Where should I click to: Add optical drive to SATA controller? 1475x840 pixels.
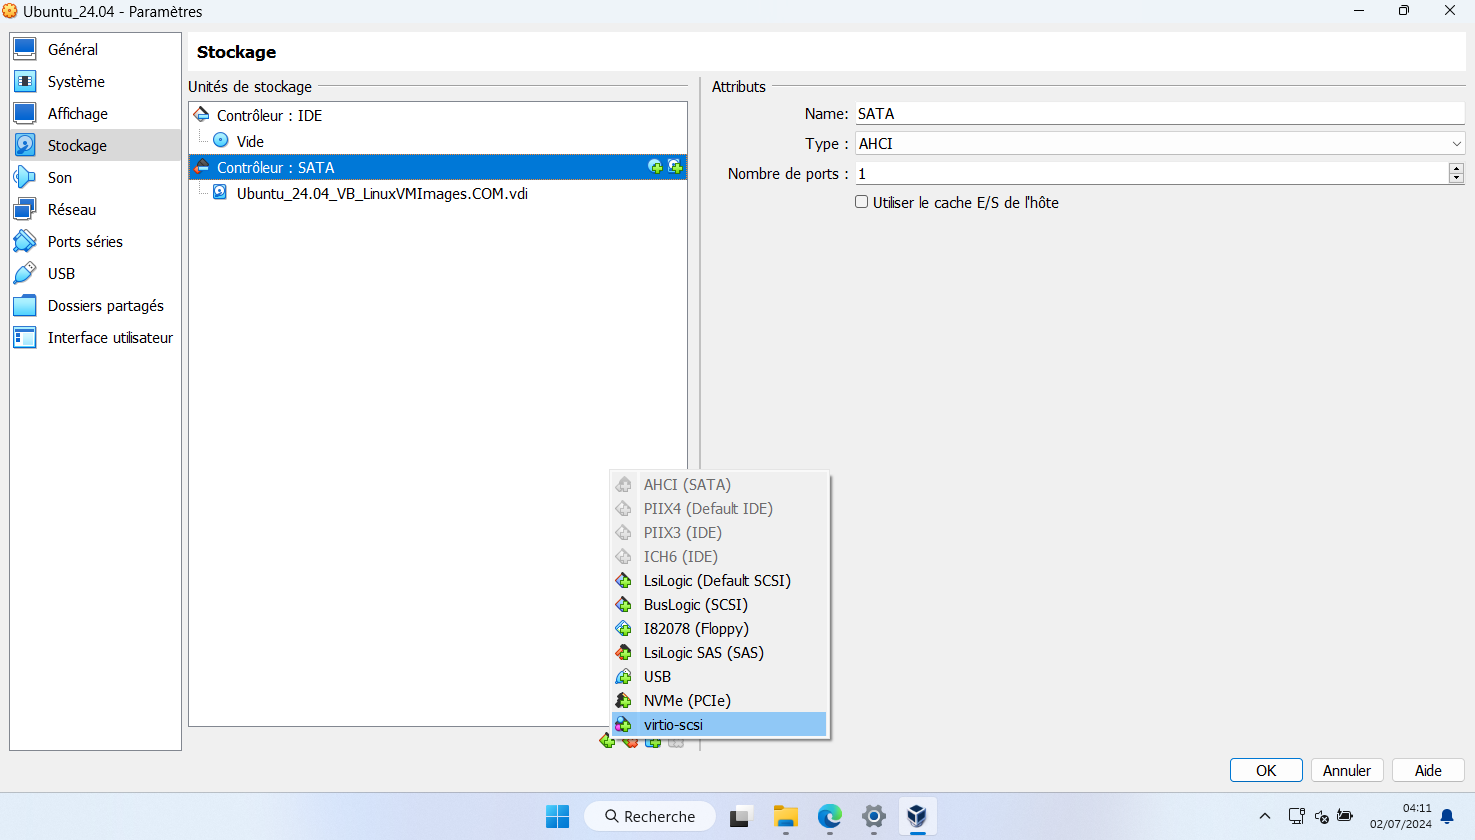[655, 167]
